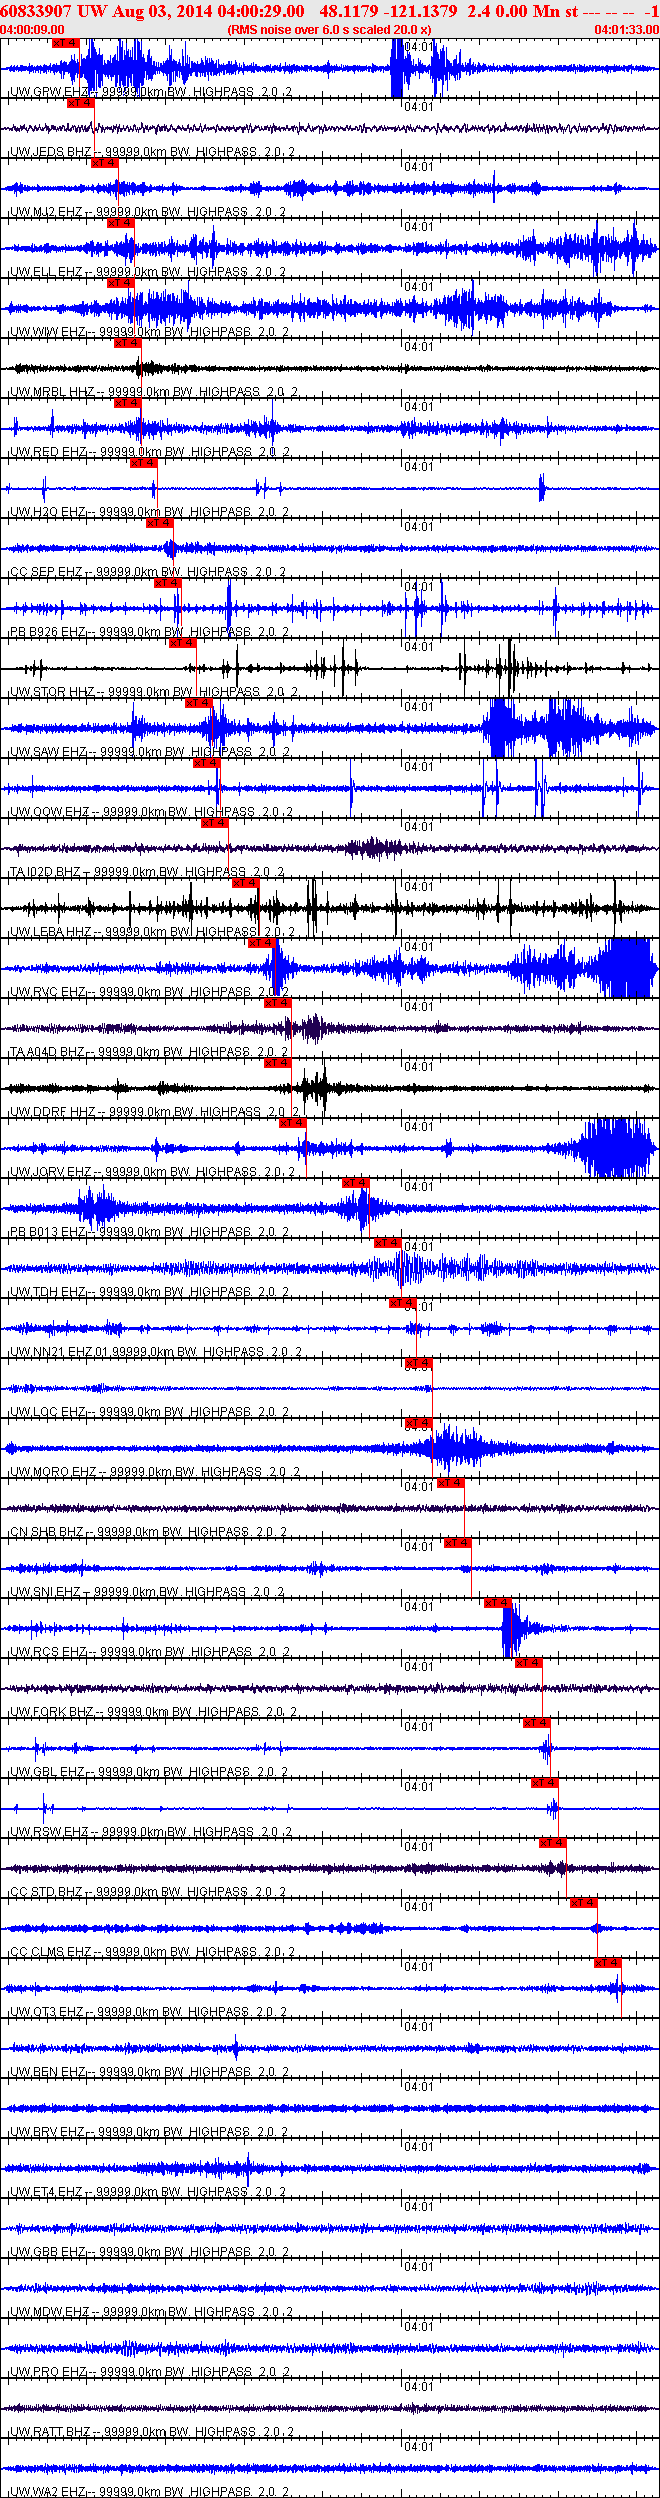This screenshot has height=2498, width=660.
Task: Select the UW.STOR HHZ station label
Action: (x=52, y=692)
